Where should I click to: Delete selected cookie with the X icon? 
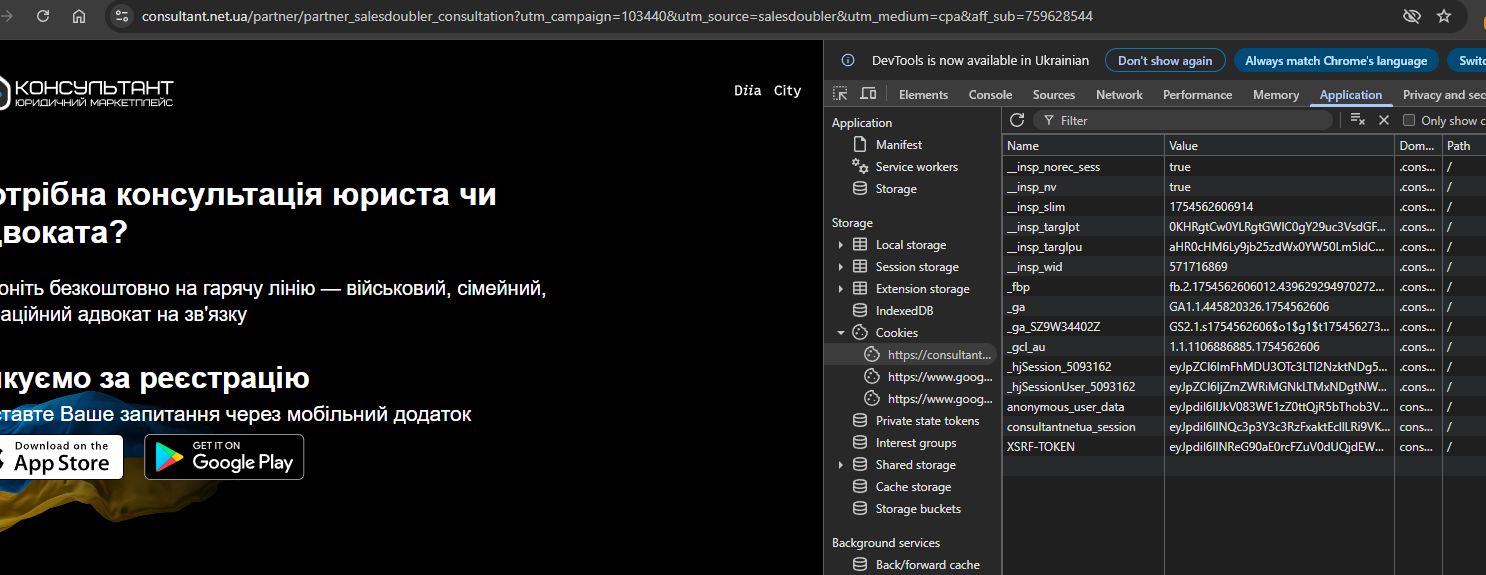point(1384,120)
